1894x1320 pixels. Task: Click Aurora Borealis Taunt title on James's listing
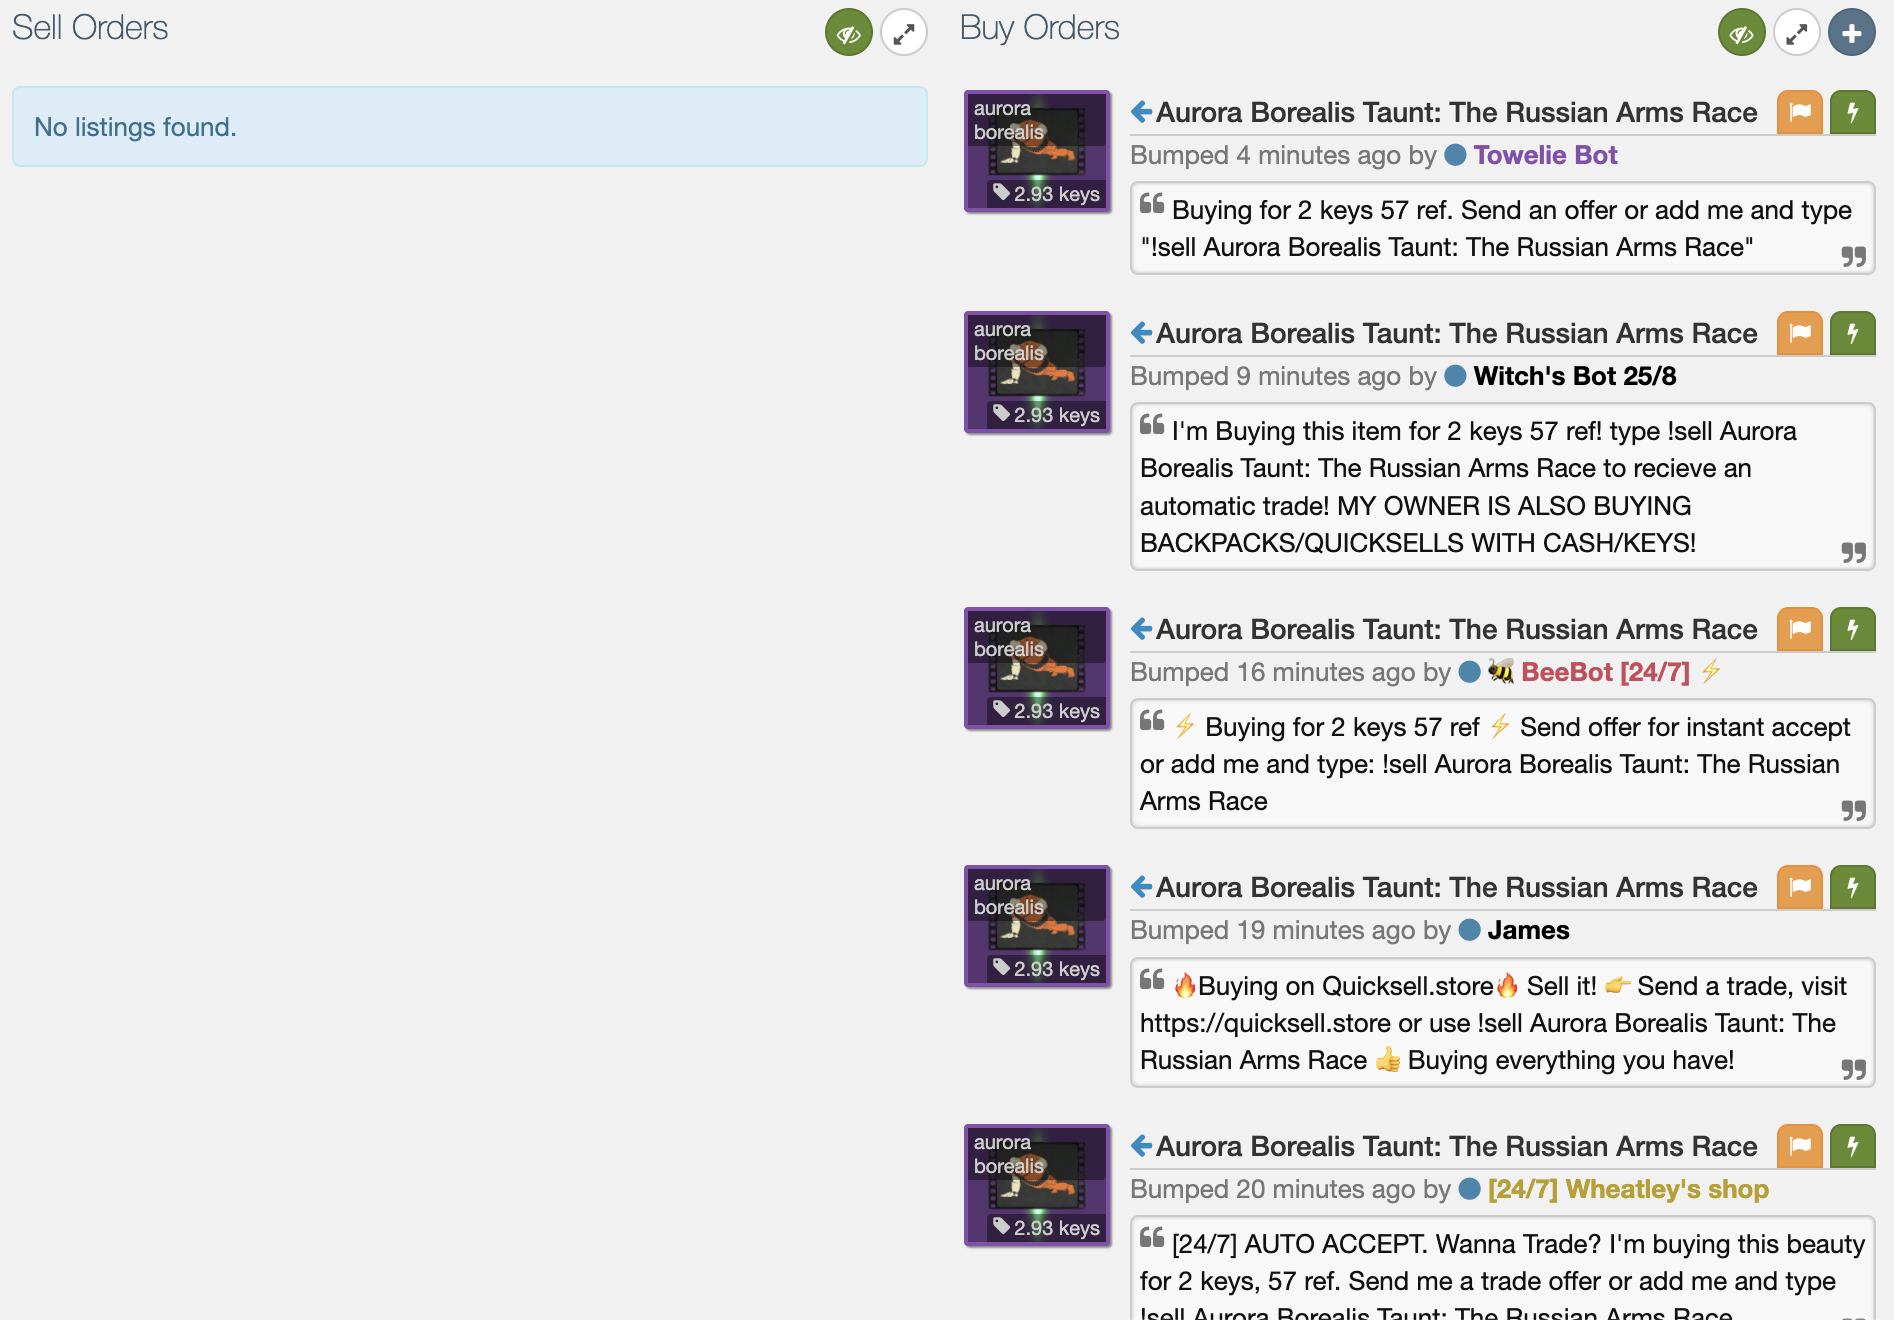1456,887
